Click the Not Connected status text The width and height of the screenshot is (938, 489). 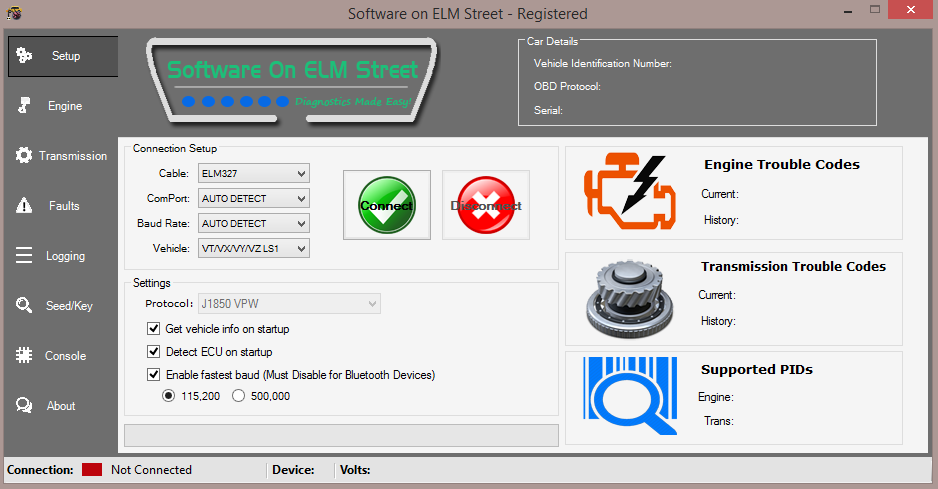pyautogui.click(x=151, y=470)
